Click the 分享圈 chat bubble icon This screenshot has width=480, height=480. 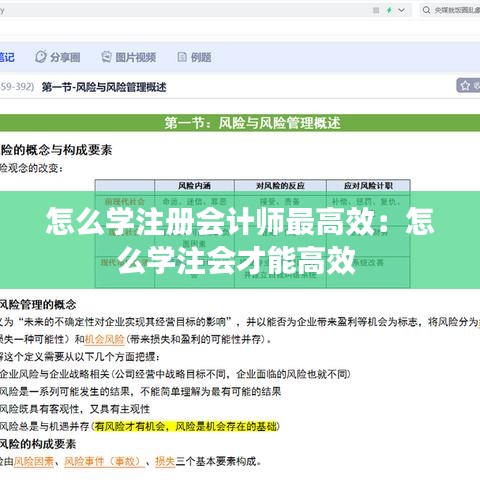(x=41, y=57)
